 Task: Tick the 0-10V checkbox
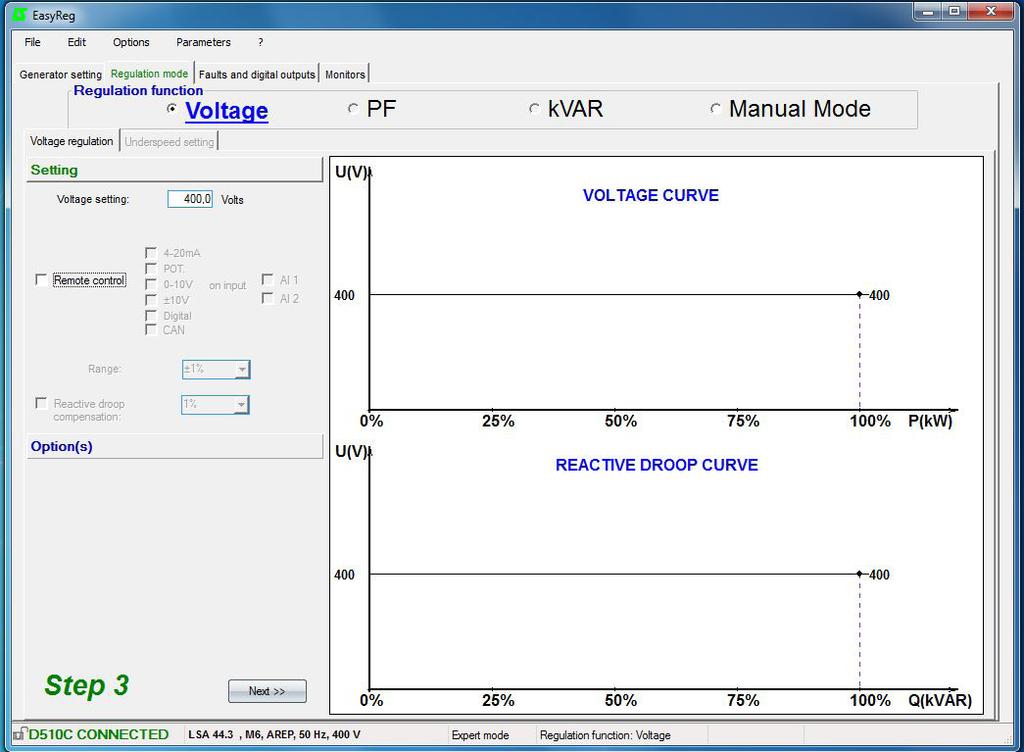tap(151, 284)
